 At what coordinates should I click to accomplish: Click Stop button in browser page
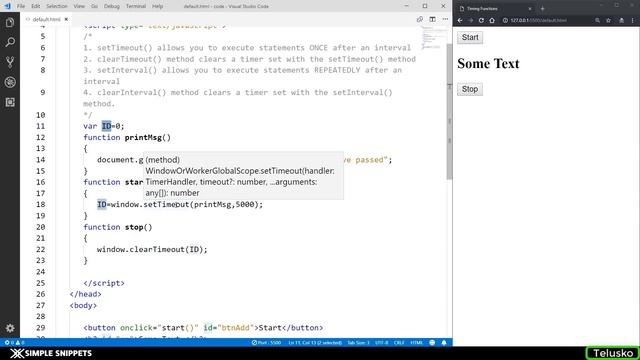tap(470, 89)
